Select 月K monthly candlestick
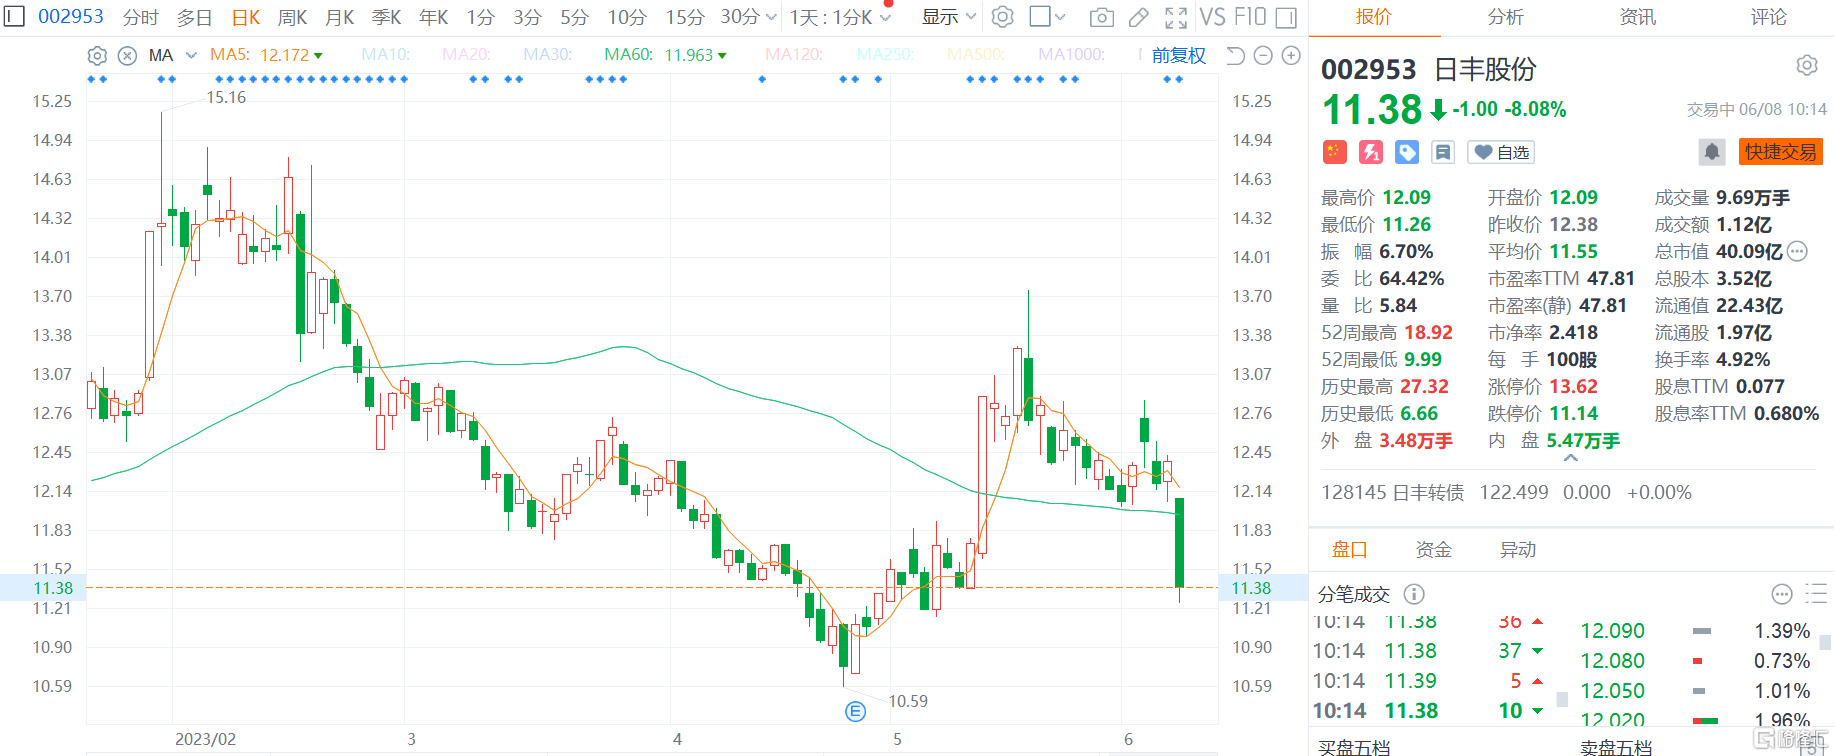Viewport: 1835px width, 756px height. pyautogui.click(x=339, y=17)
